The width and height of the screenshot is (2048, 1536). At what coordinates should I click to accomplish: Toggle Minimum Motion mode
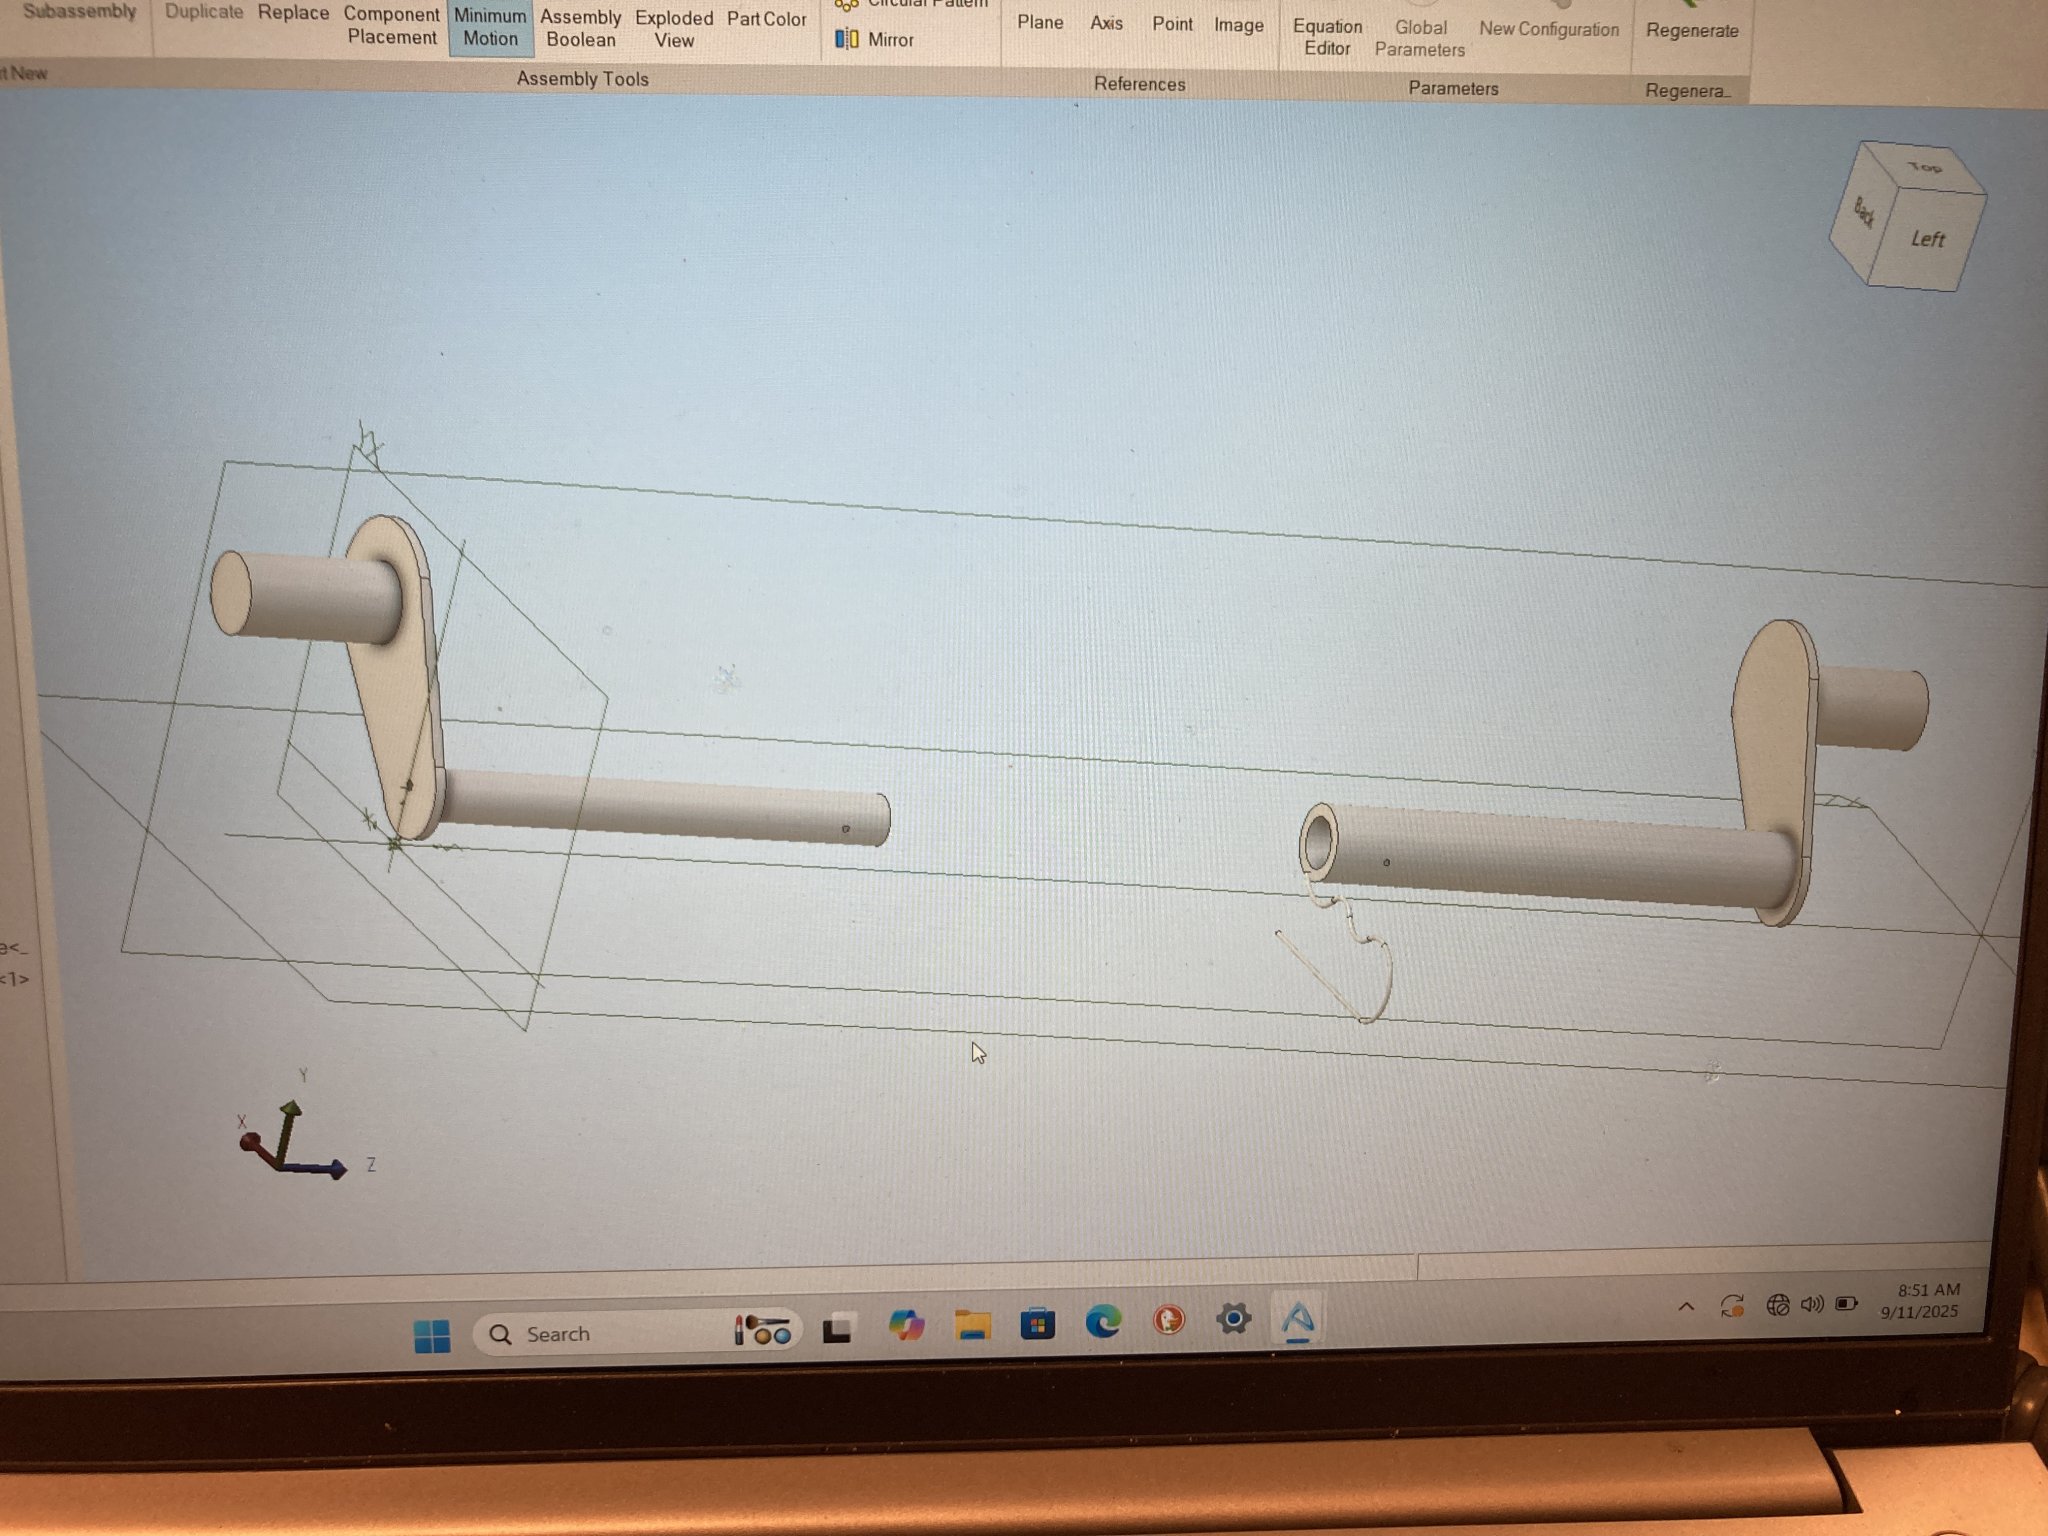[490, 27]
